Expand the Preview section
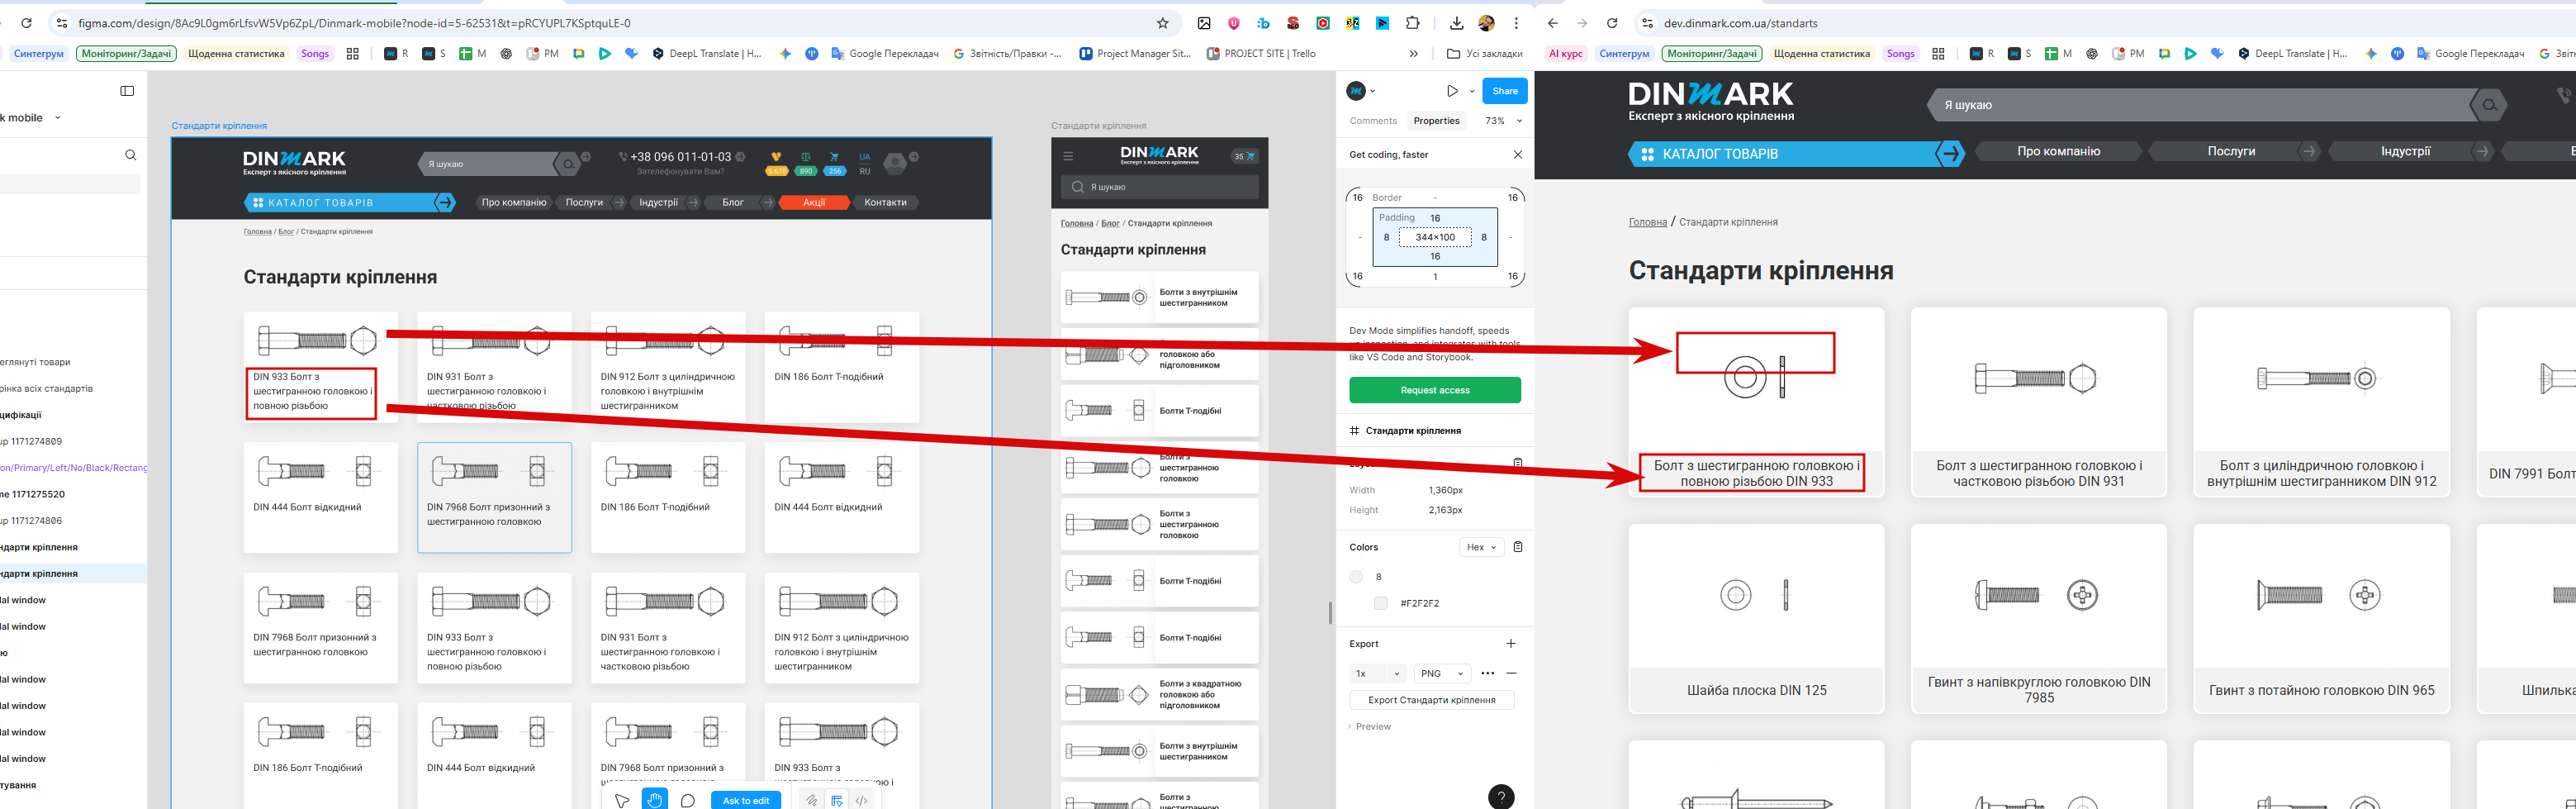Image resolution: width=2576 pixels, height=809 pixels. pyautogui.click(x=1369, y=727)
